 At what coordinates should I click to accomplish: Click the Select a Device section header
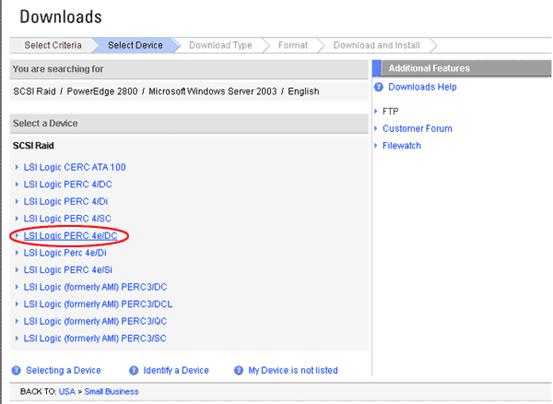pos(189,123)
